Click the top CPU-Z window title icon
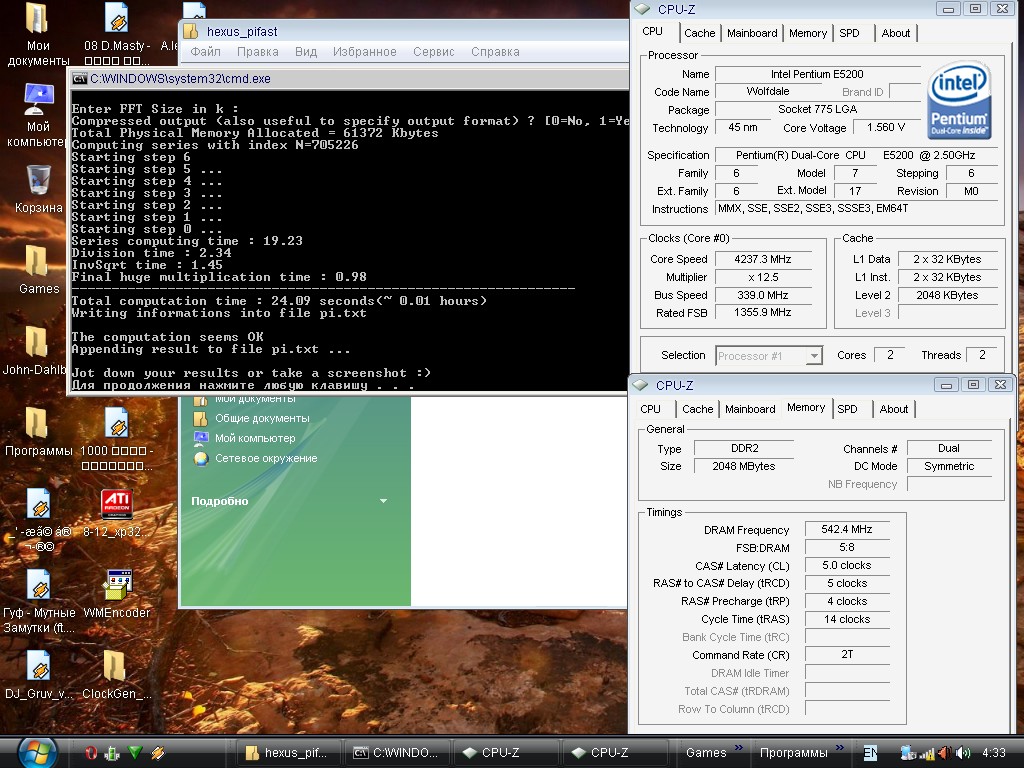The width and height of the screenshot is (1024, 768). point(643,9)
